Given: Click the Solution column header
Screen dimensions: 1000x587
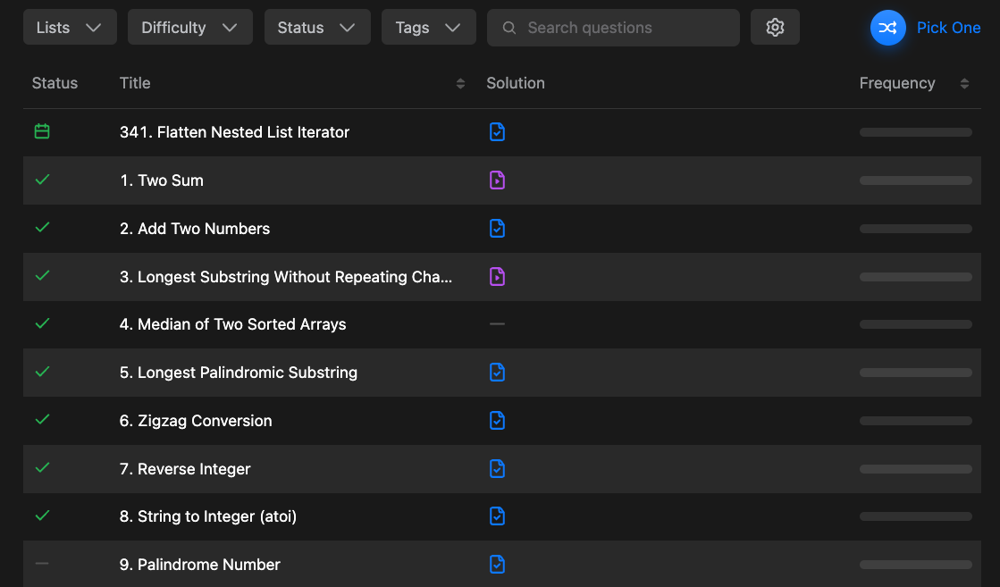Looking at the screenshot, I should (x=515, y=84).
